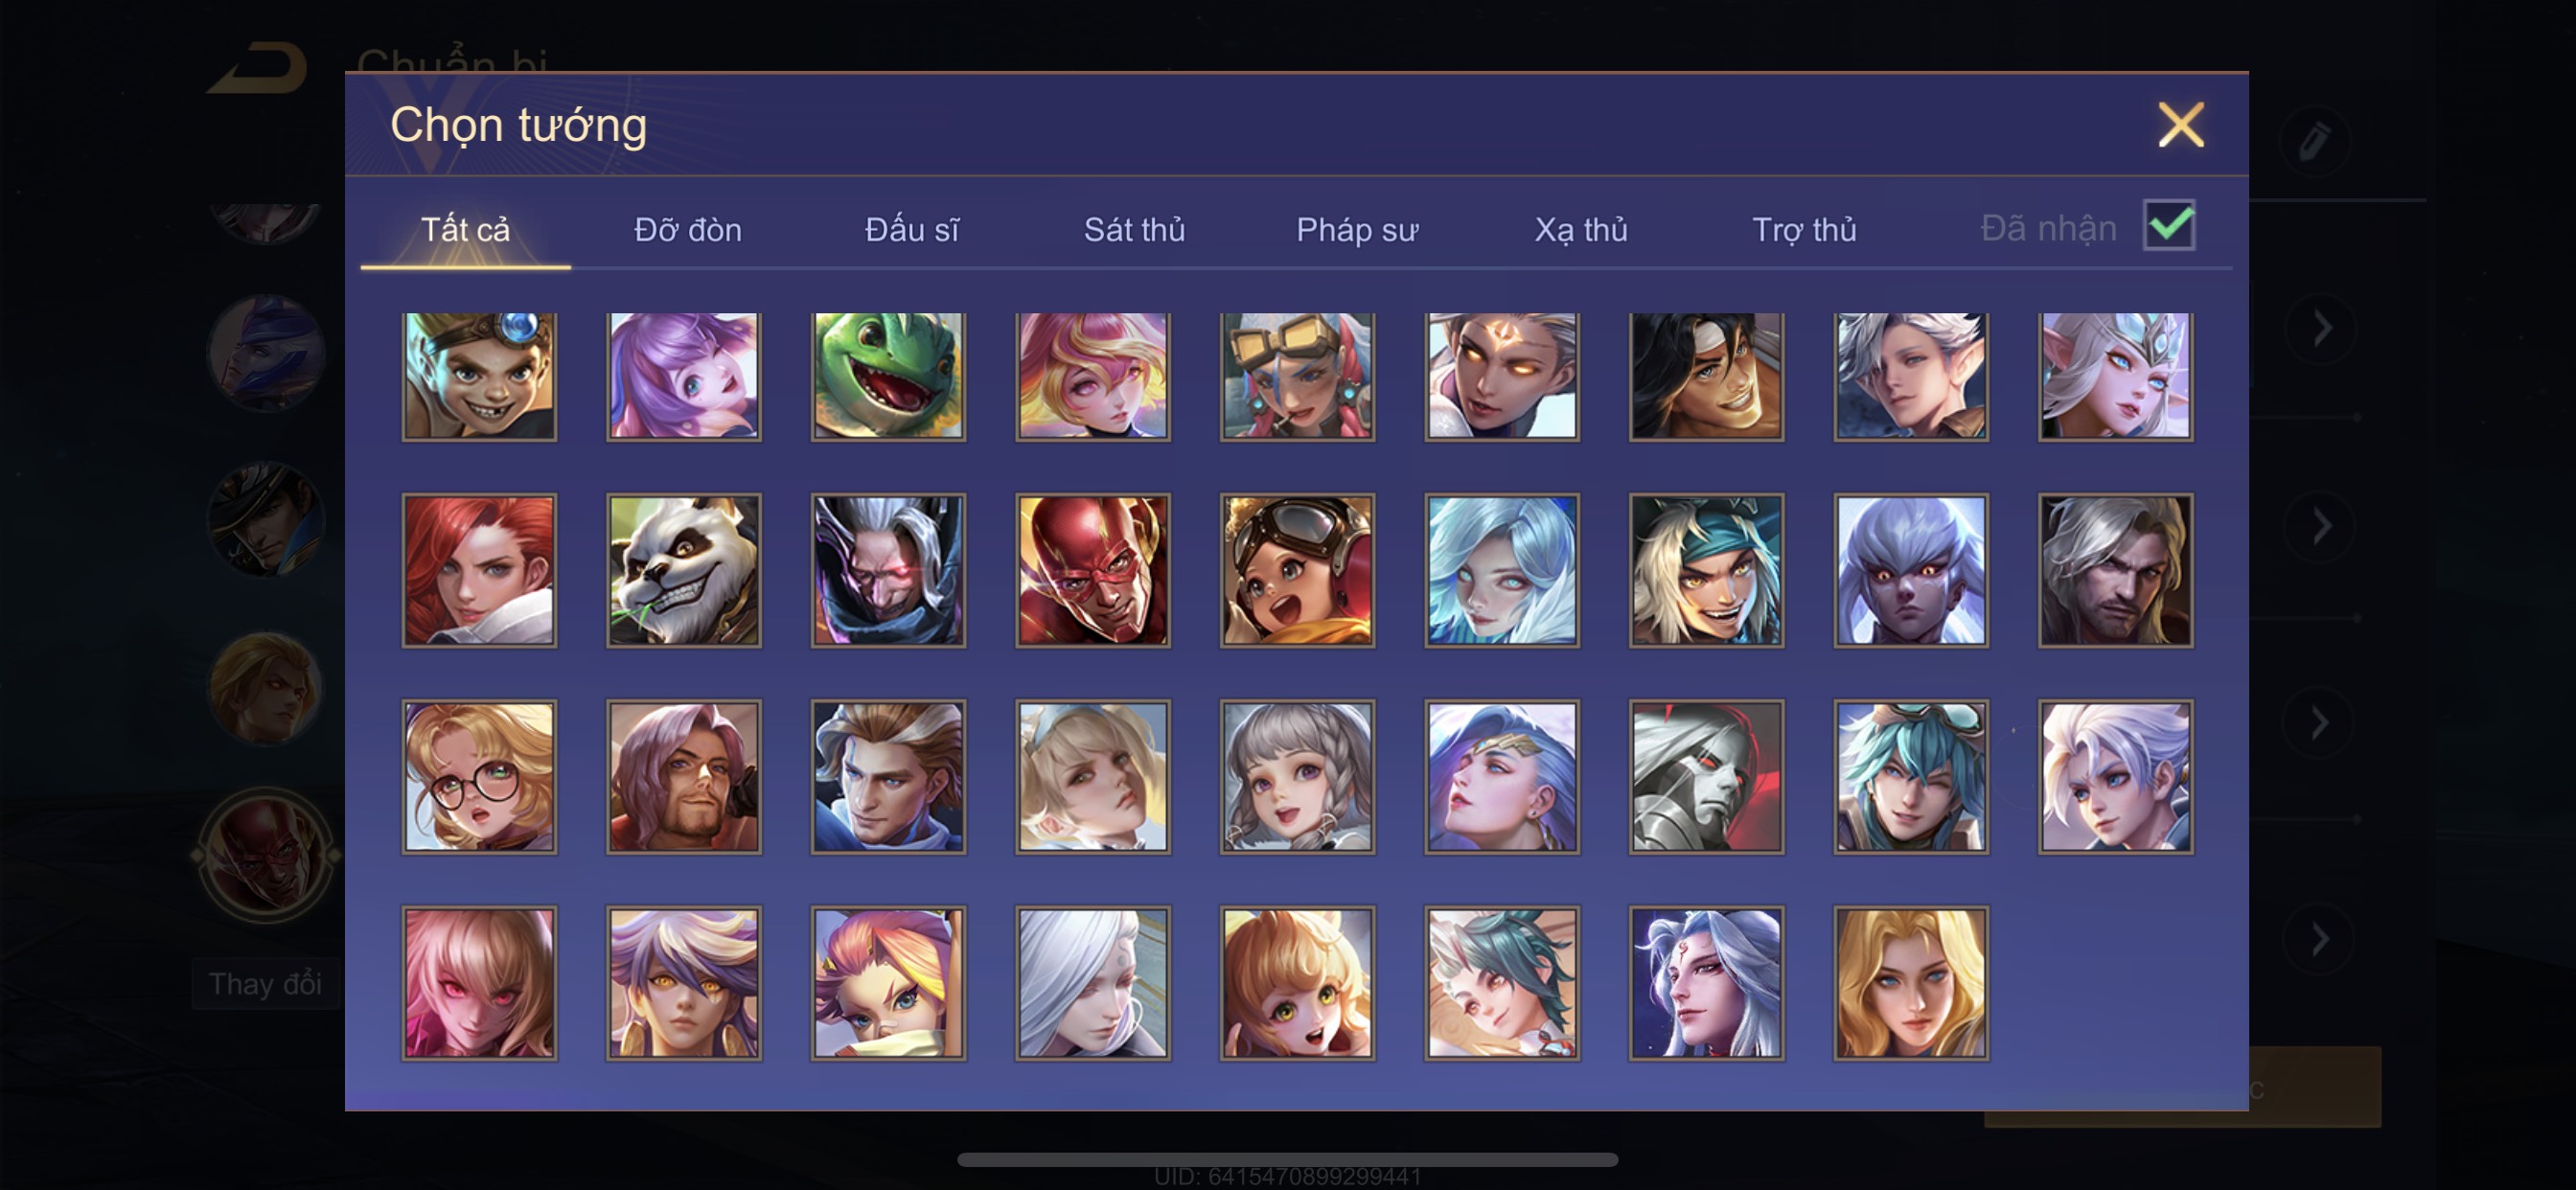Viewport: 2576px width, 1190px height.
Task: Pick the last golden-haired woman portrait
Action: (1911, 983)
